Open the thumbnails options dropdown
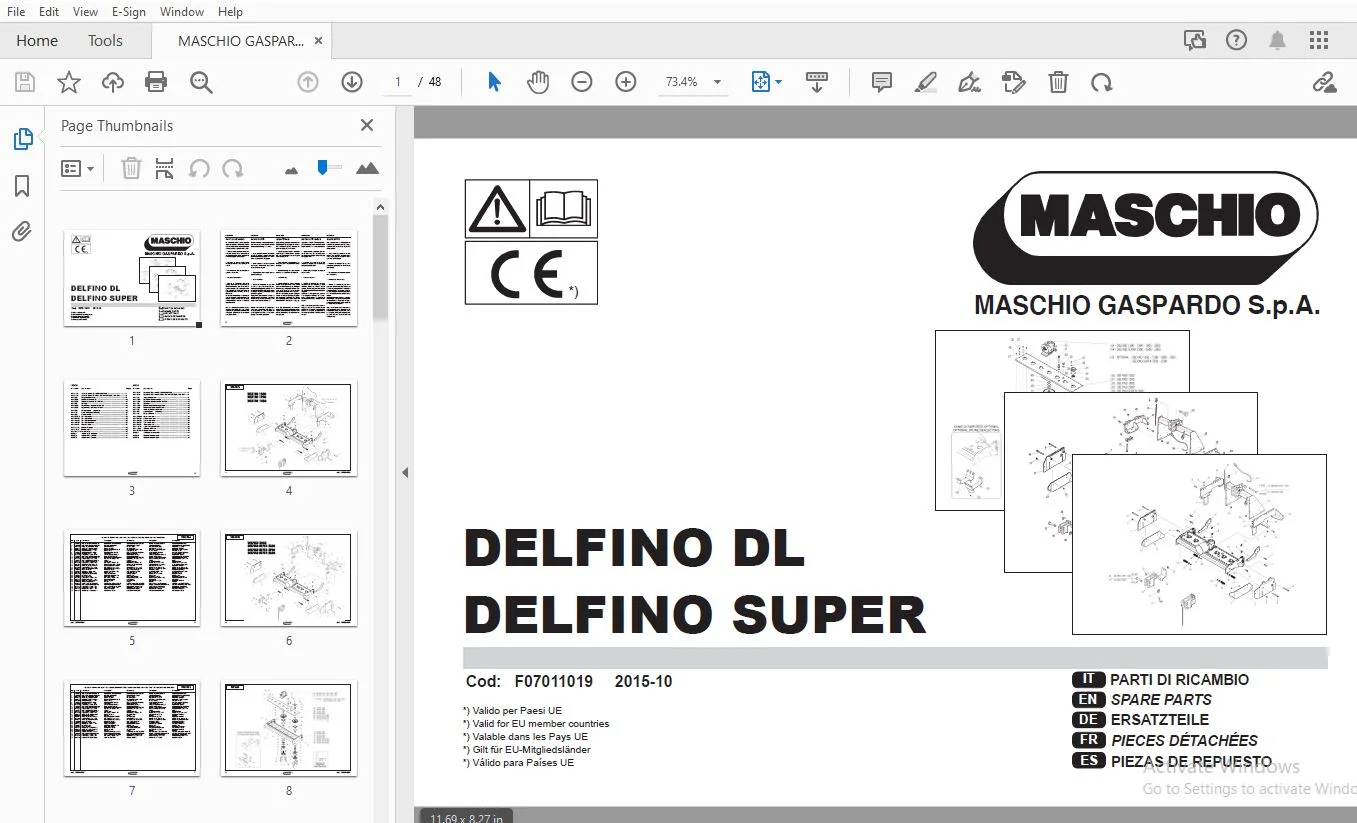 click(x=78, y=168)
